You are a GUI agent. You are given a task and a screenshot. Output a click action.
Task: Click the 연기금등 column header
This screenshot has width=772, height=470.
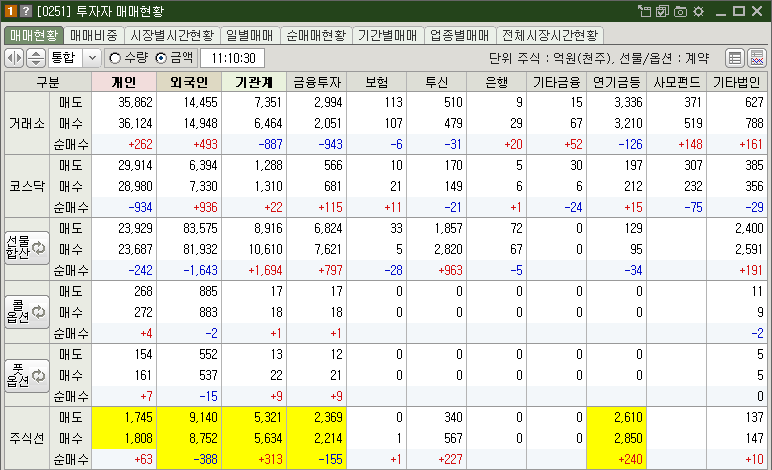[x=617, y=82]
